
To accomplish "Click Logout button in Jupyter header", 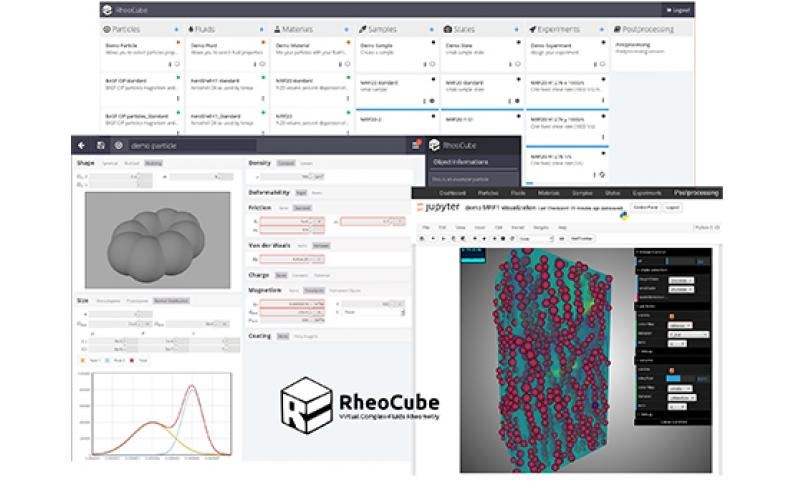I will 672,207.
